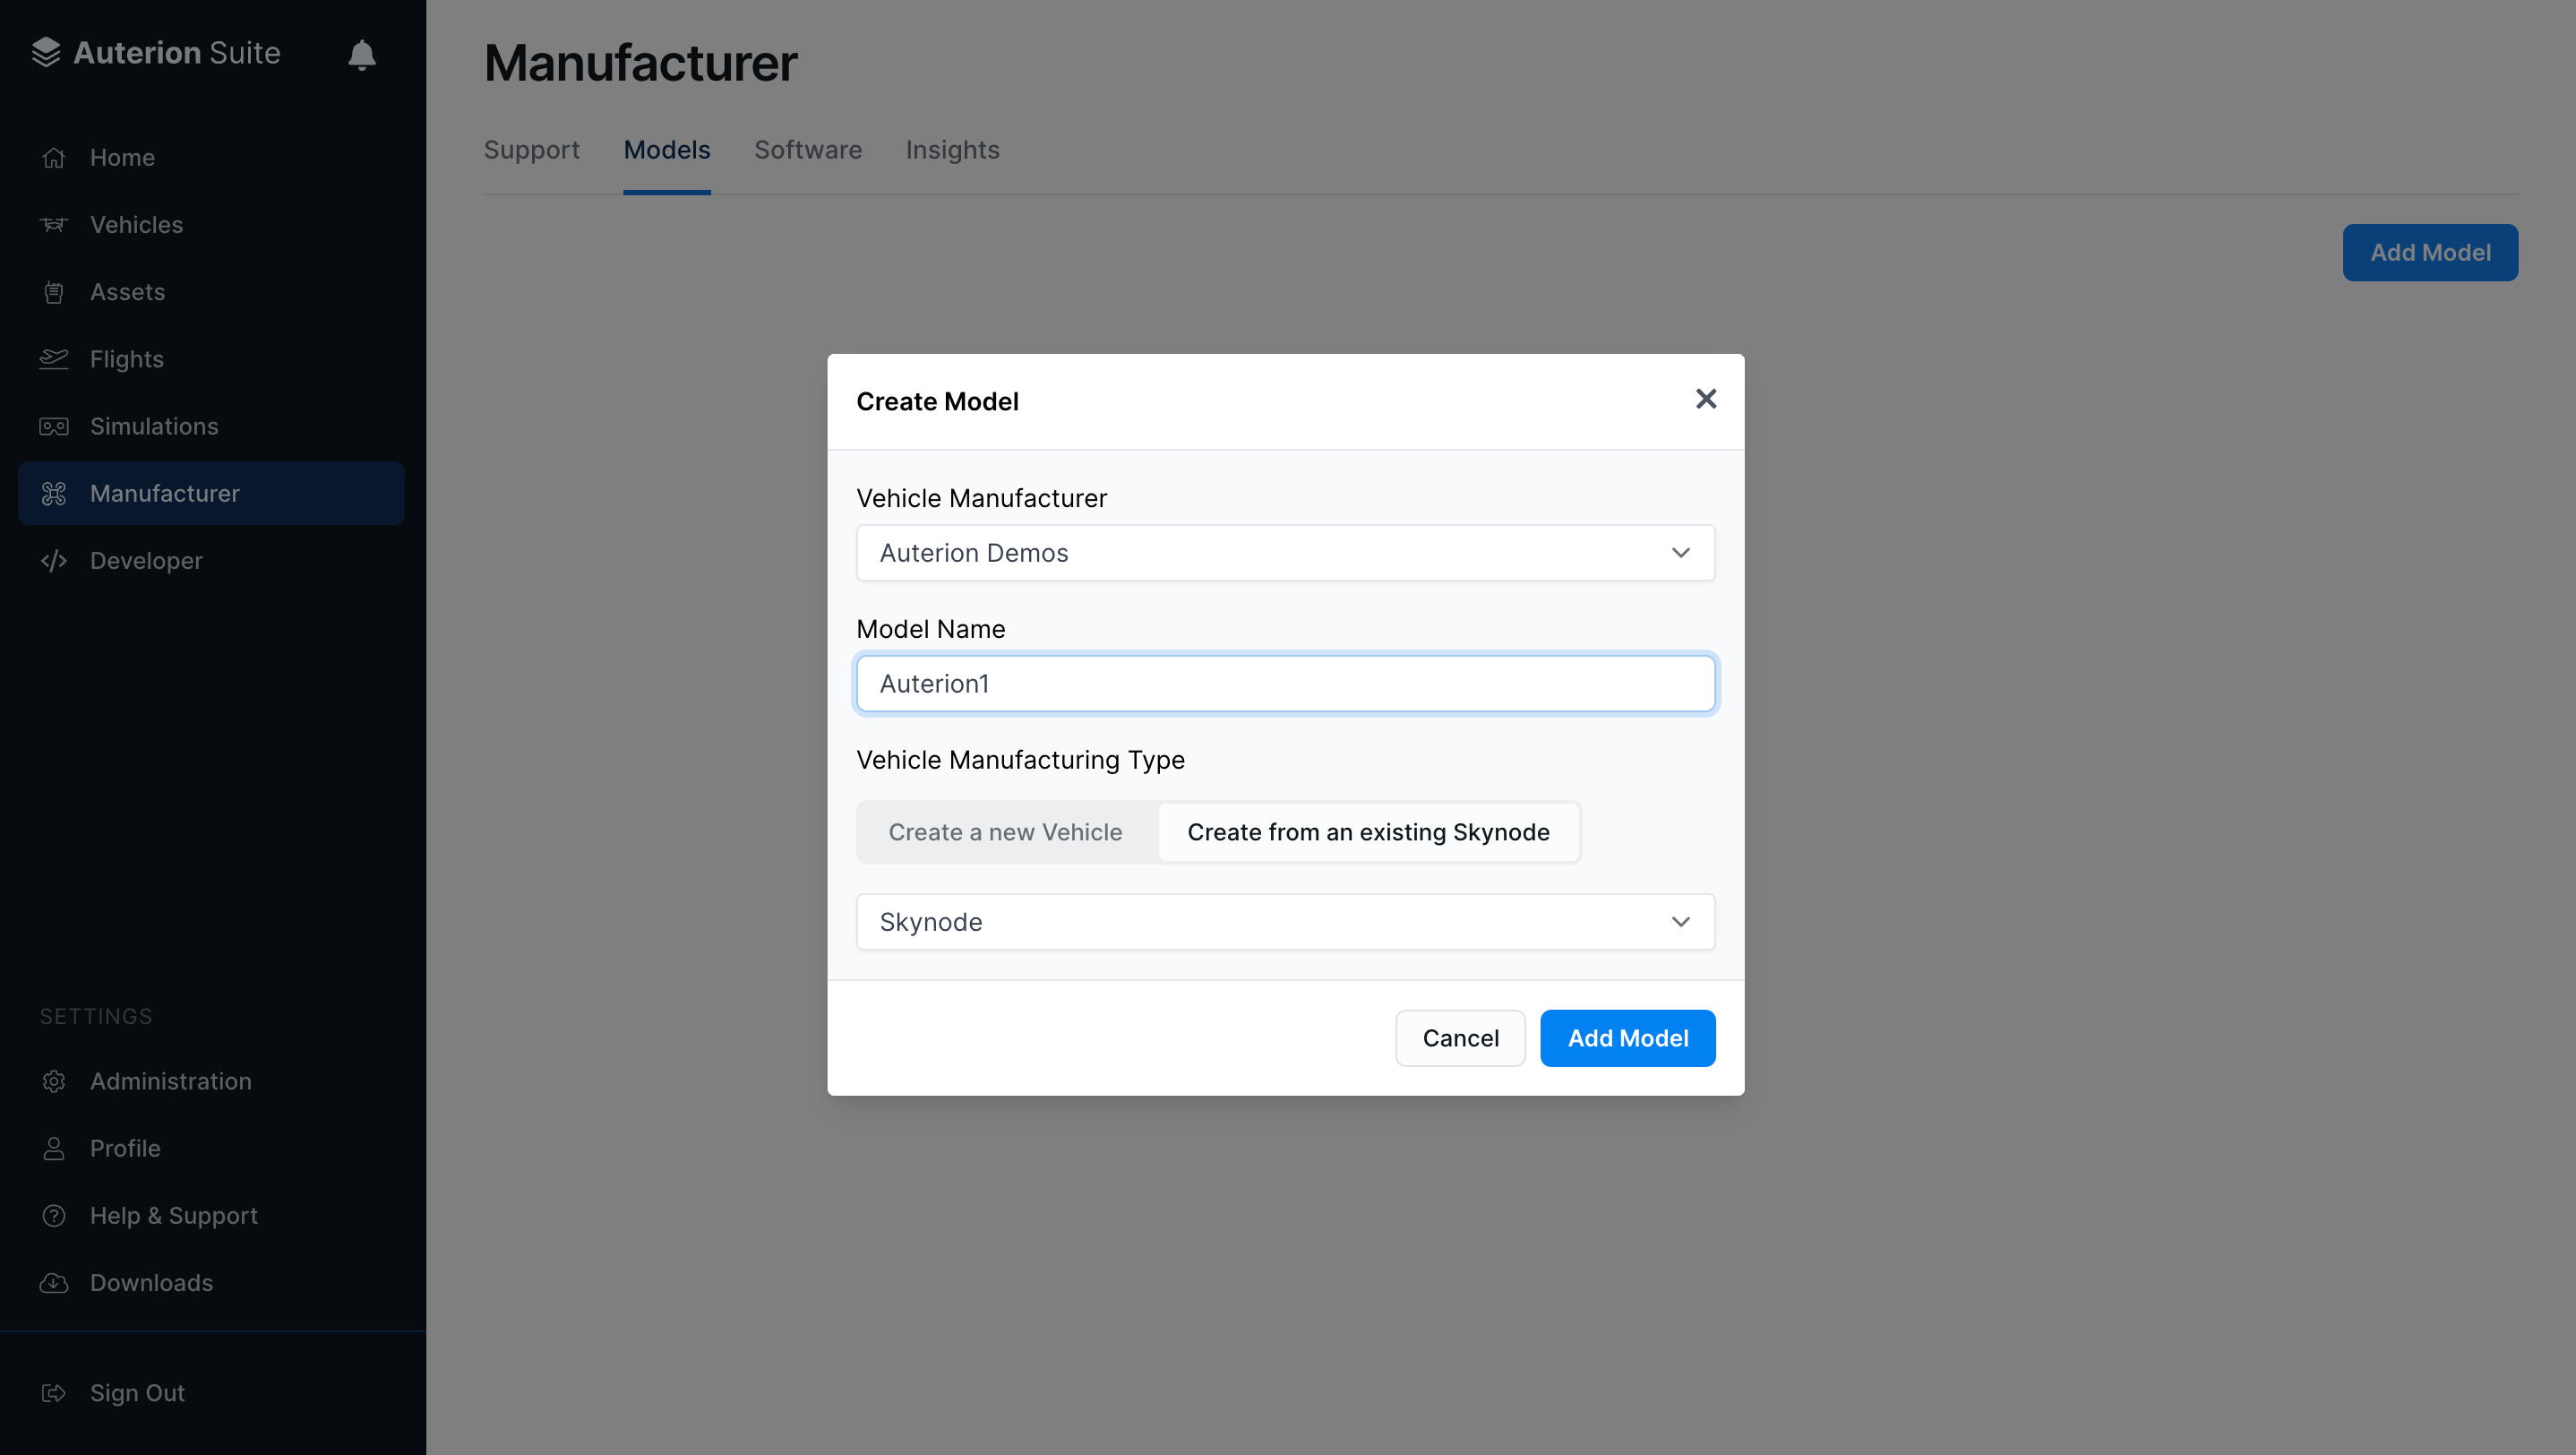Screen dimensions: 2576x1455
Task: Click the Sign Out arrow icon
Action: pyautogui.click(x=54, y=1393)
